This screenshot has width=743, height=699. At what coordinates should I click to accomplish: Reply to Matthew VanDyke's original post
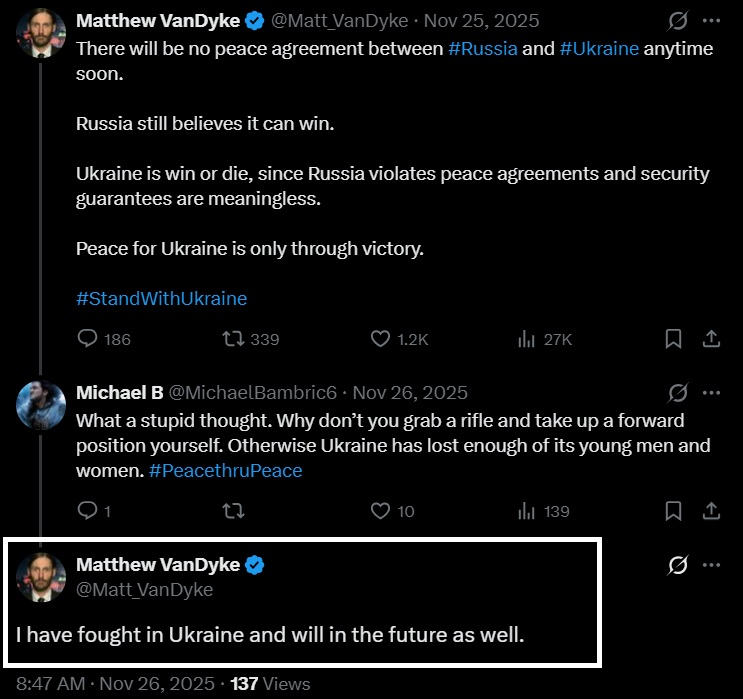coord(88,339)
